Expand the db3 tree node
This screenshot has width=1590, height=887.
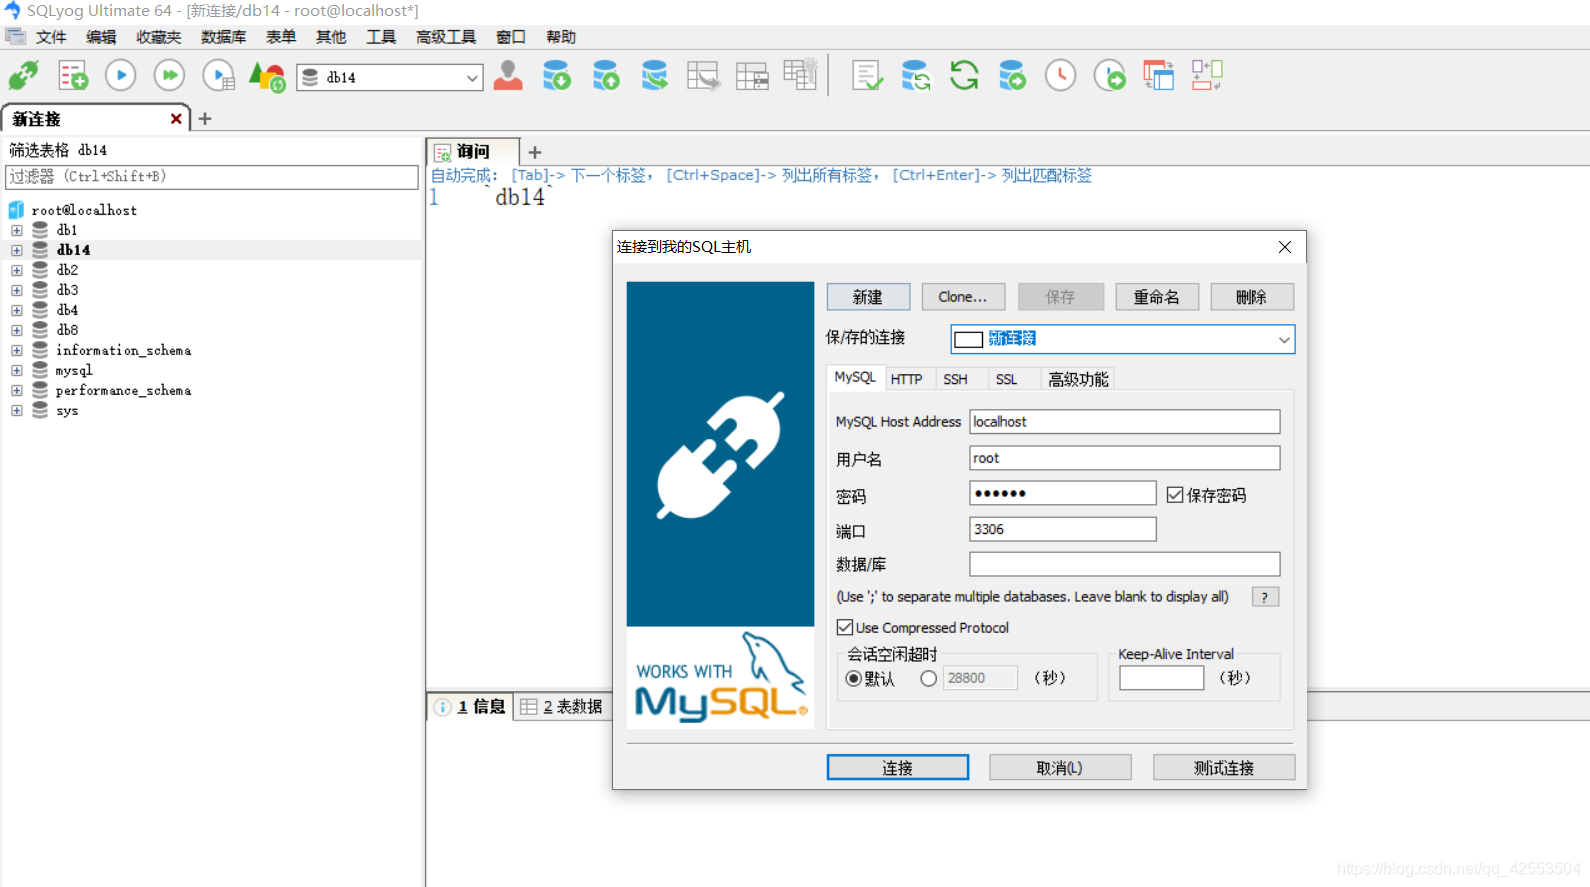(x=17, y=290)
